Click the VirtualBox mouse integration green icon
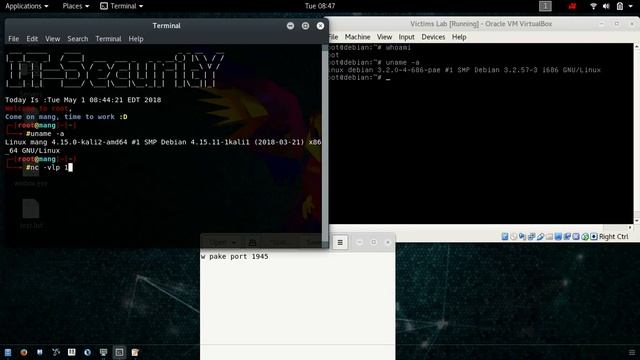The height and width of the screenshot is (360, 640). tap(585, 237)
